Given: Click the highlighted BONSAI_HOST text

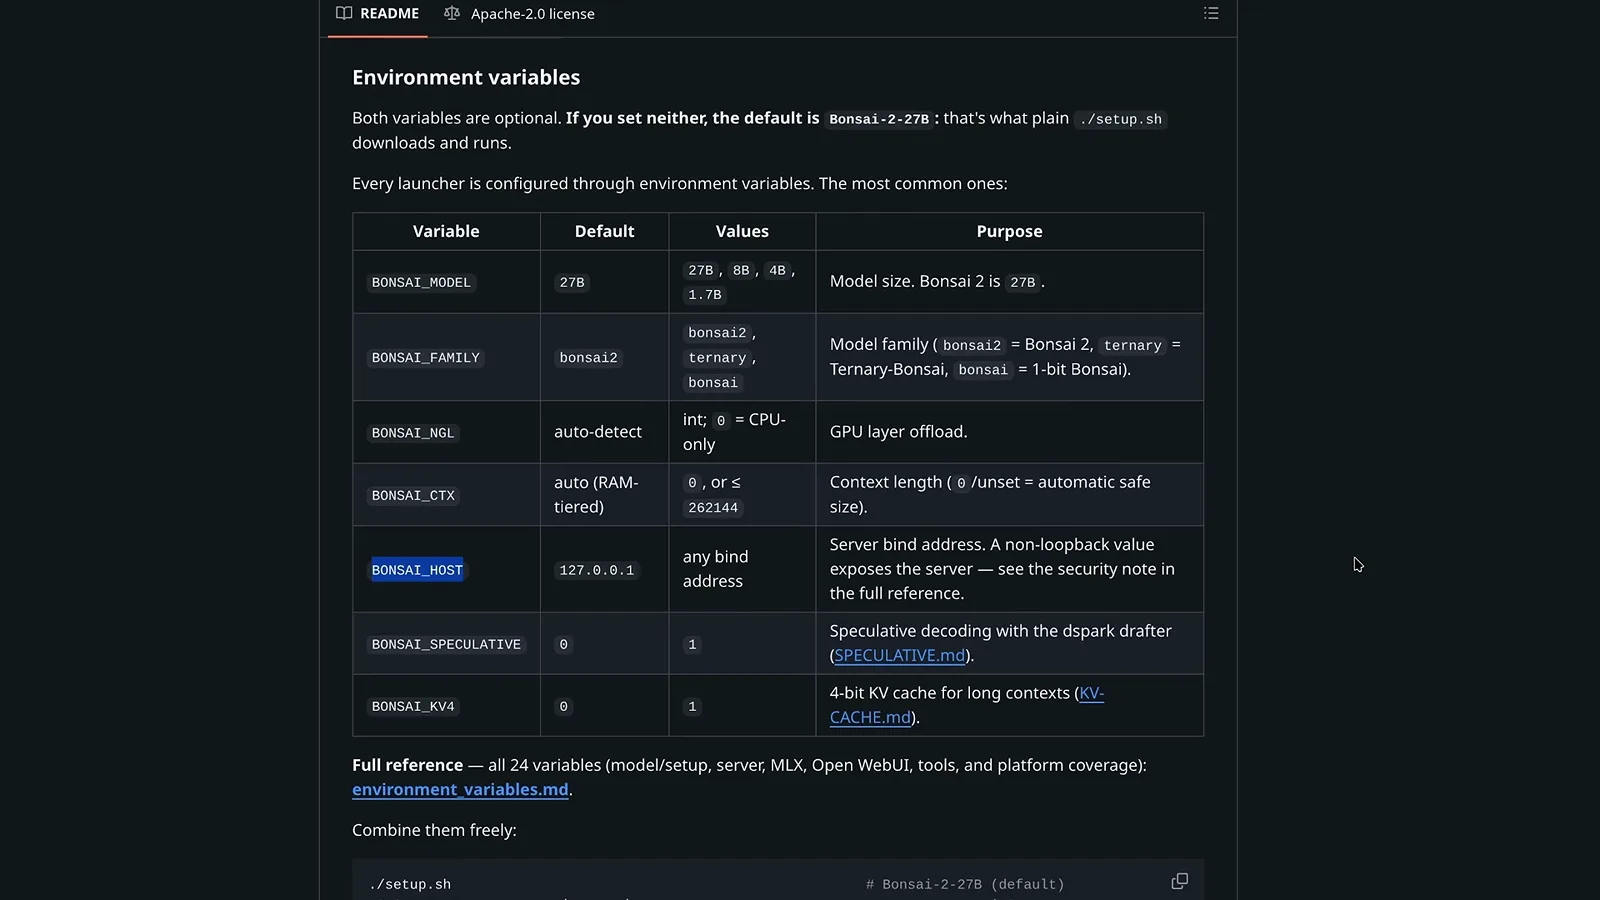Looking at the screenshot, I should 417,570.
